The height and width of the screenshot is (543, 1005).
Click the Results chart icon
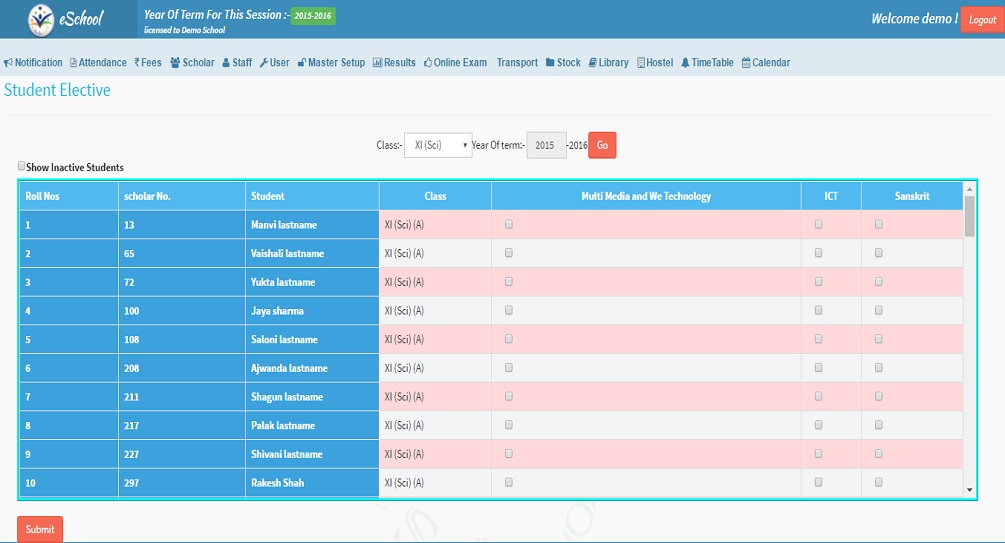tap(377, 63)
